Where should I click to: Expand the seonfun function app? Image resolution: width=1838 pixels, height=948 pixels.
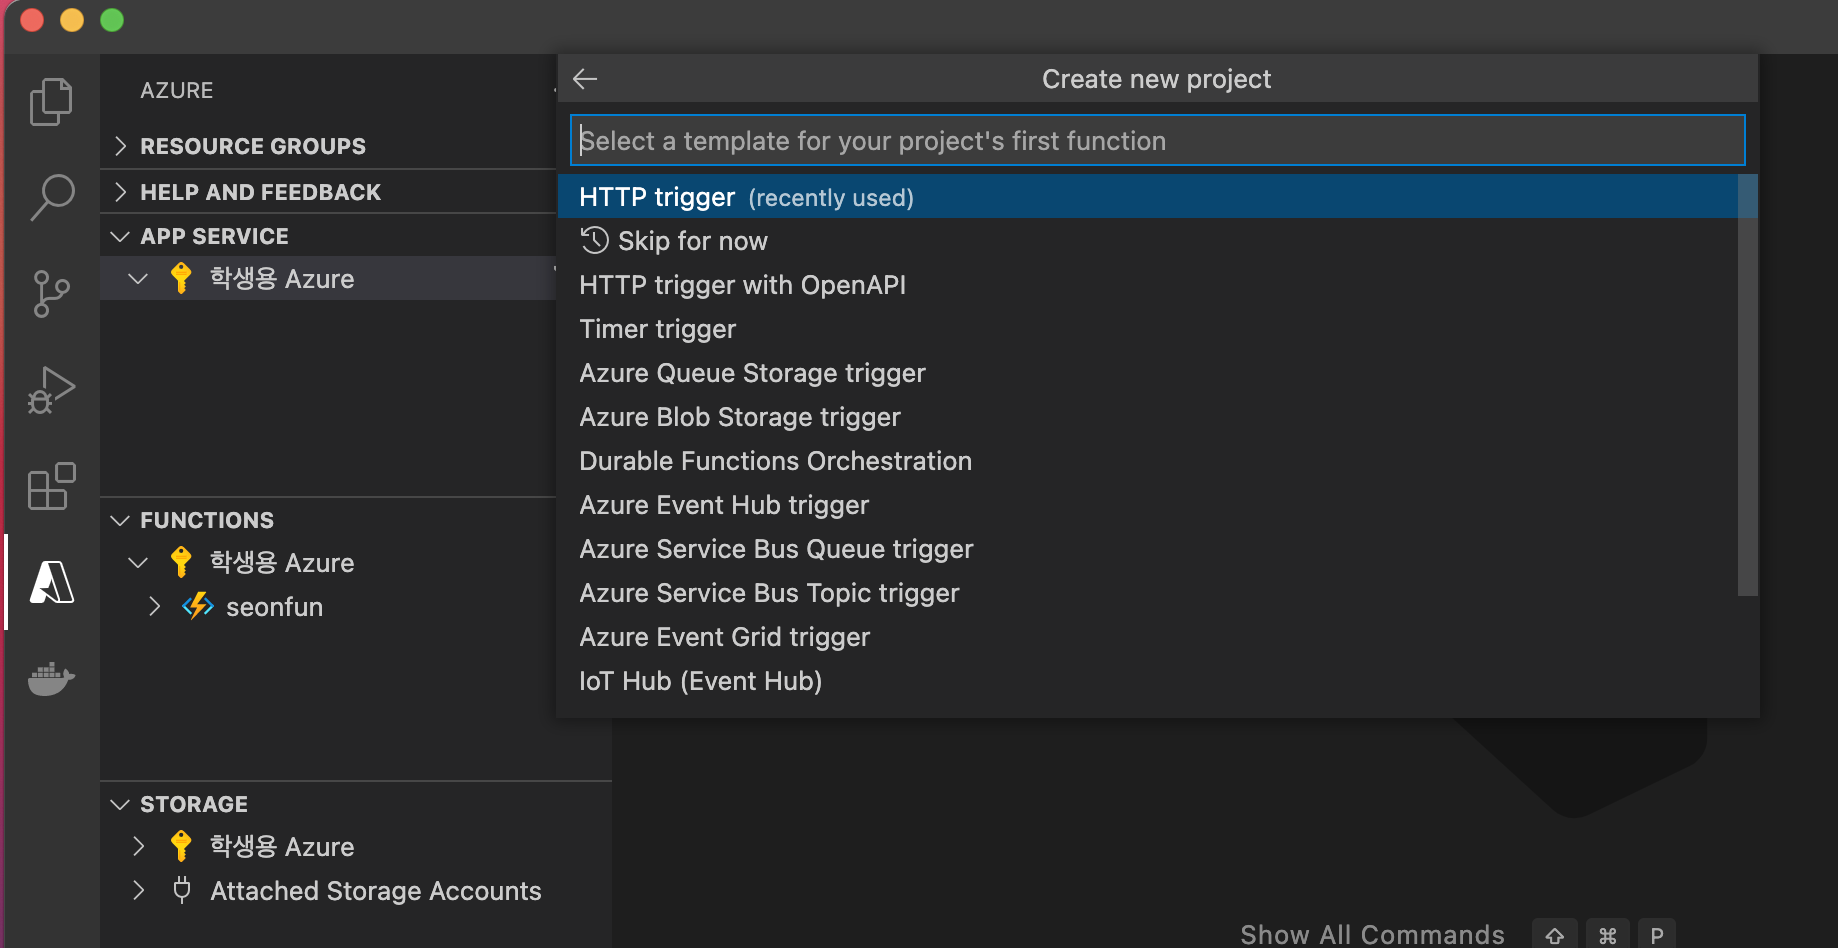[154, 607]
